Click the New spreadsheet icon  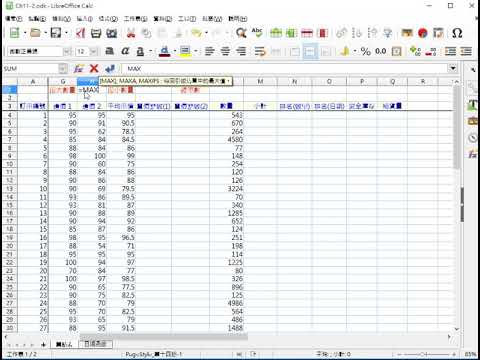tap(14, 33)
